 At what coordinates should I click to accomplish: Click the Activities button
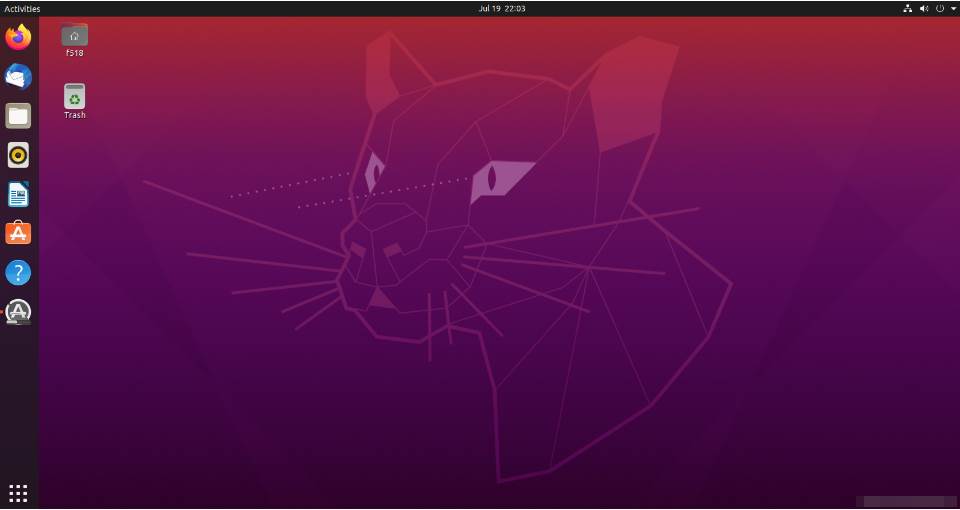click(x=22, y=9)
